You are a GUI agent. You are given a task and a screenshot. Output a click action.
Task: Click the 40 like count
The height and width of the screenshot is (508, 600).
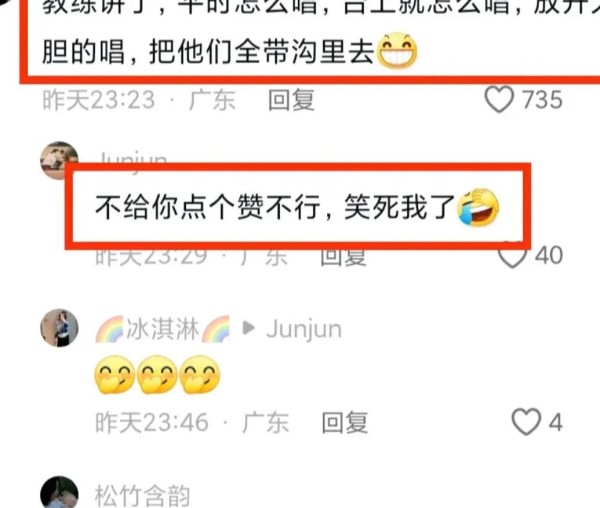pyautogui.click(x=549, y=256)
